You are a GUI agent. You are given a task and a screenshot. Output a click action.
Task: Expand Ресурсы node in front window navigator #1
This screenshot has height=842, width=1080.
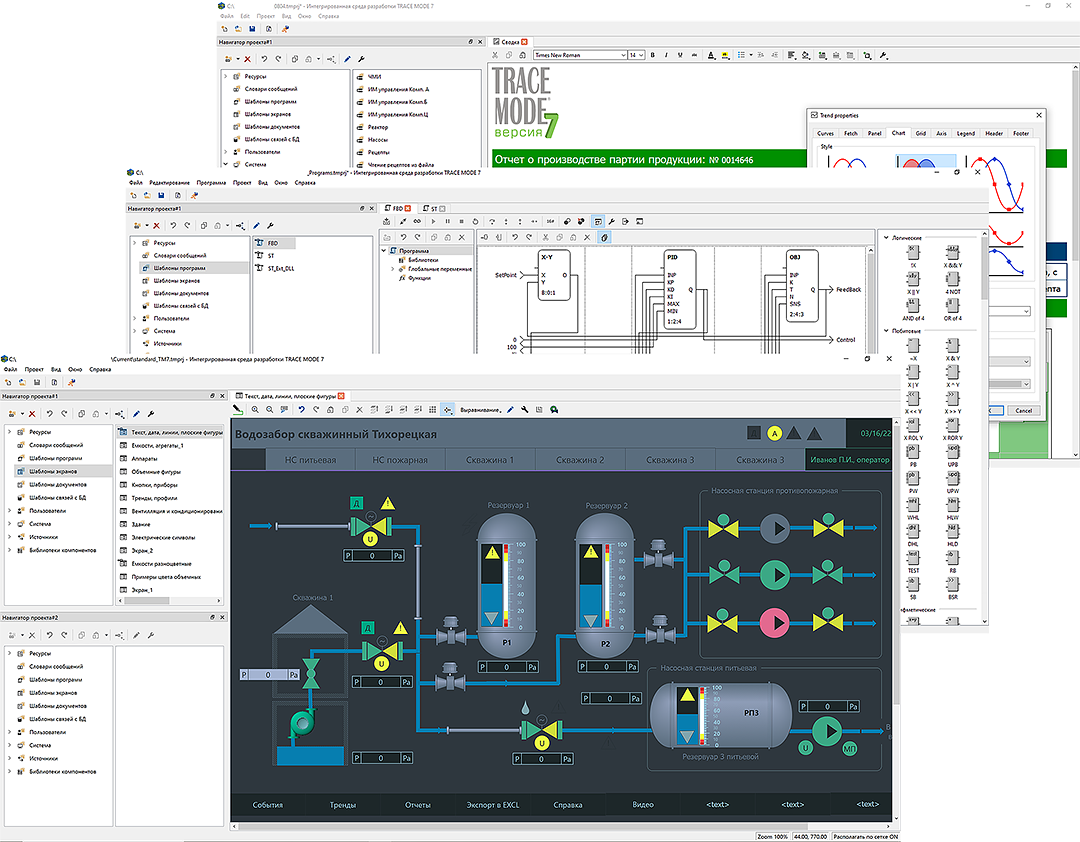coord(10,432)
